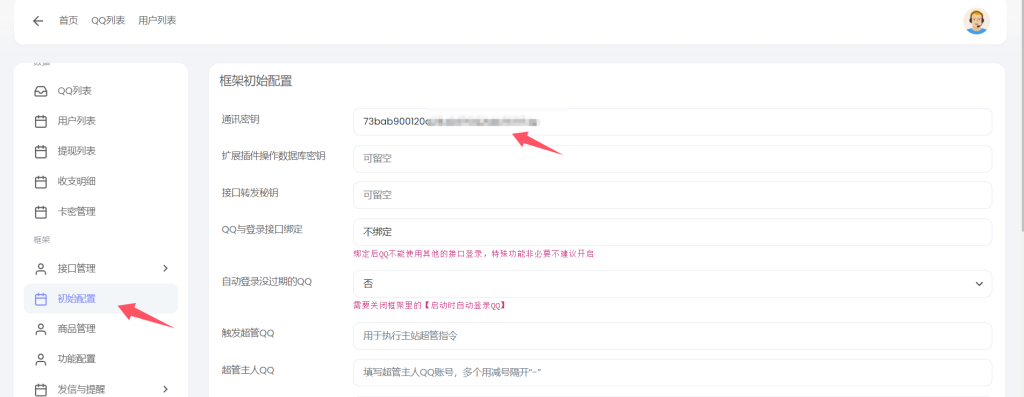Click the QQ与登录接口绑定 label

coord(263,229)
